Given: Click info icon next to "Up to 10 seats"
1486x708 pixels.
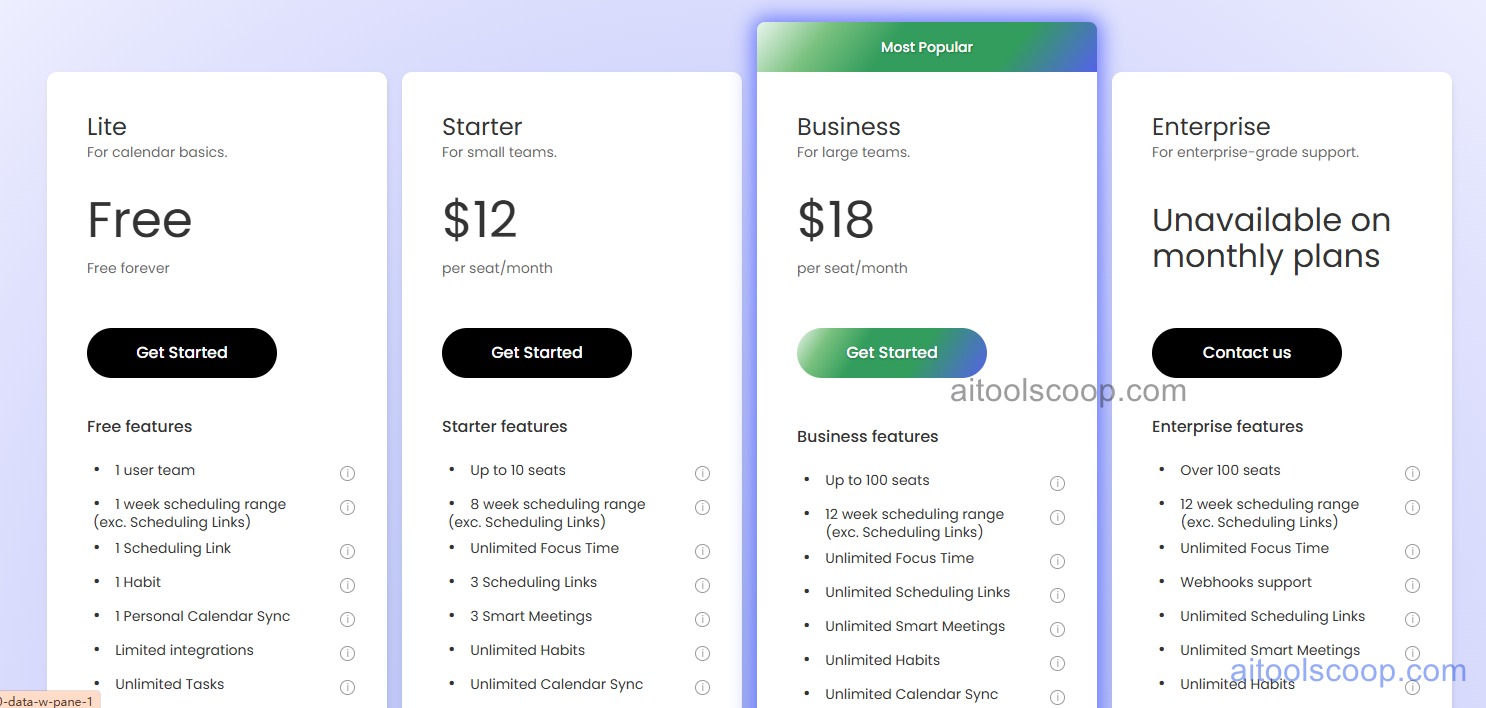Looking at the screenshot, I should [x=702, y=473].
